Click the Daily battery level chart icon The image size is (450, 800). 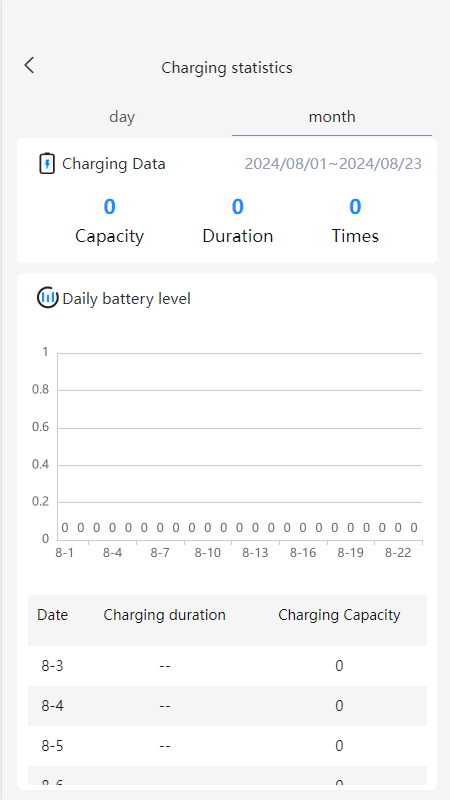coord(48,298)
